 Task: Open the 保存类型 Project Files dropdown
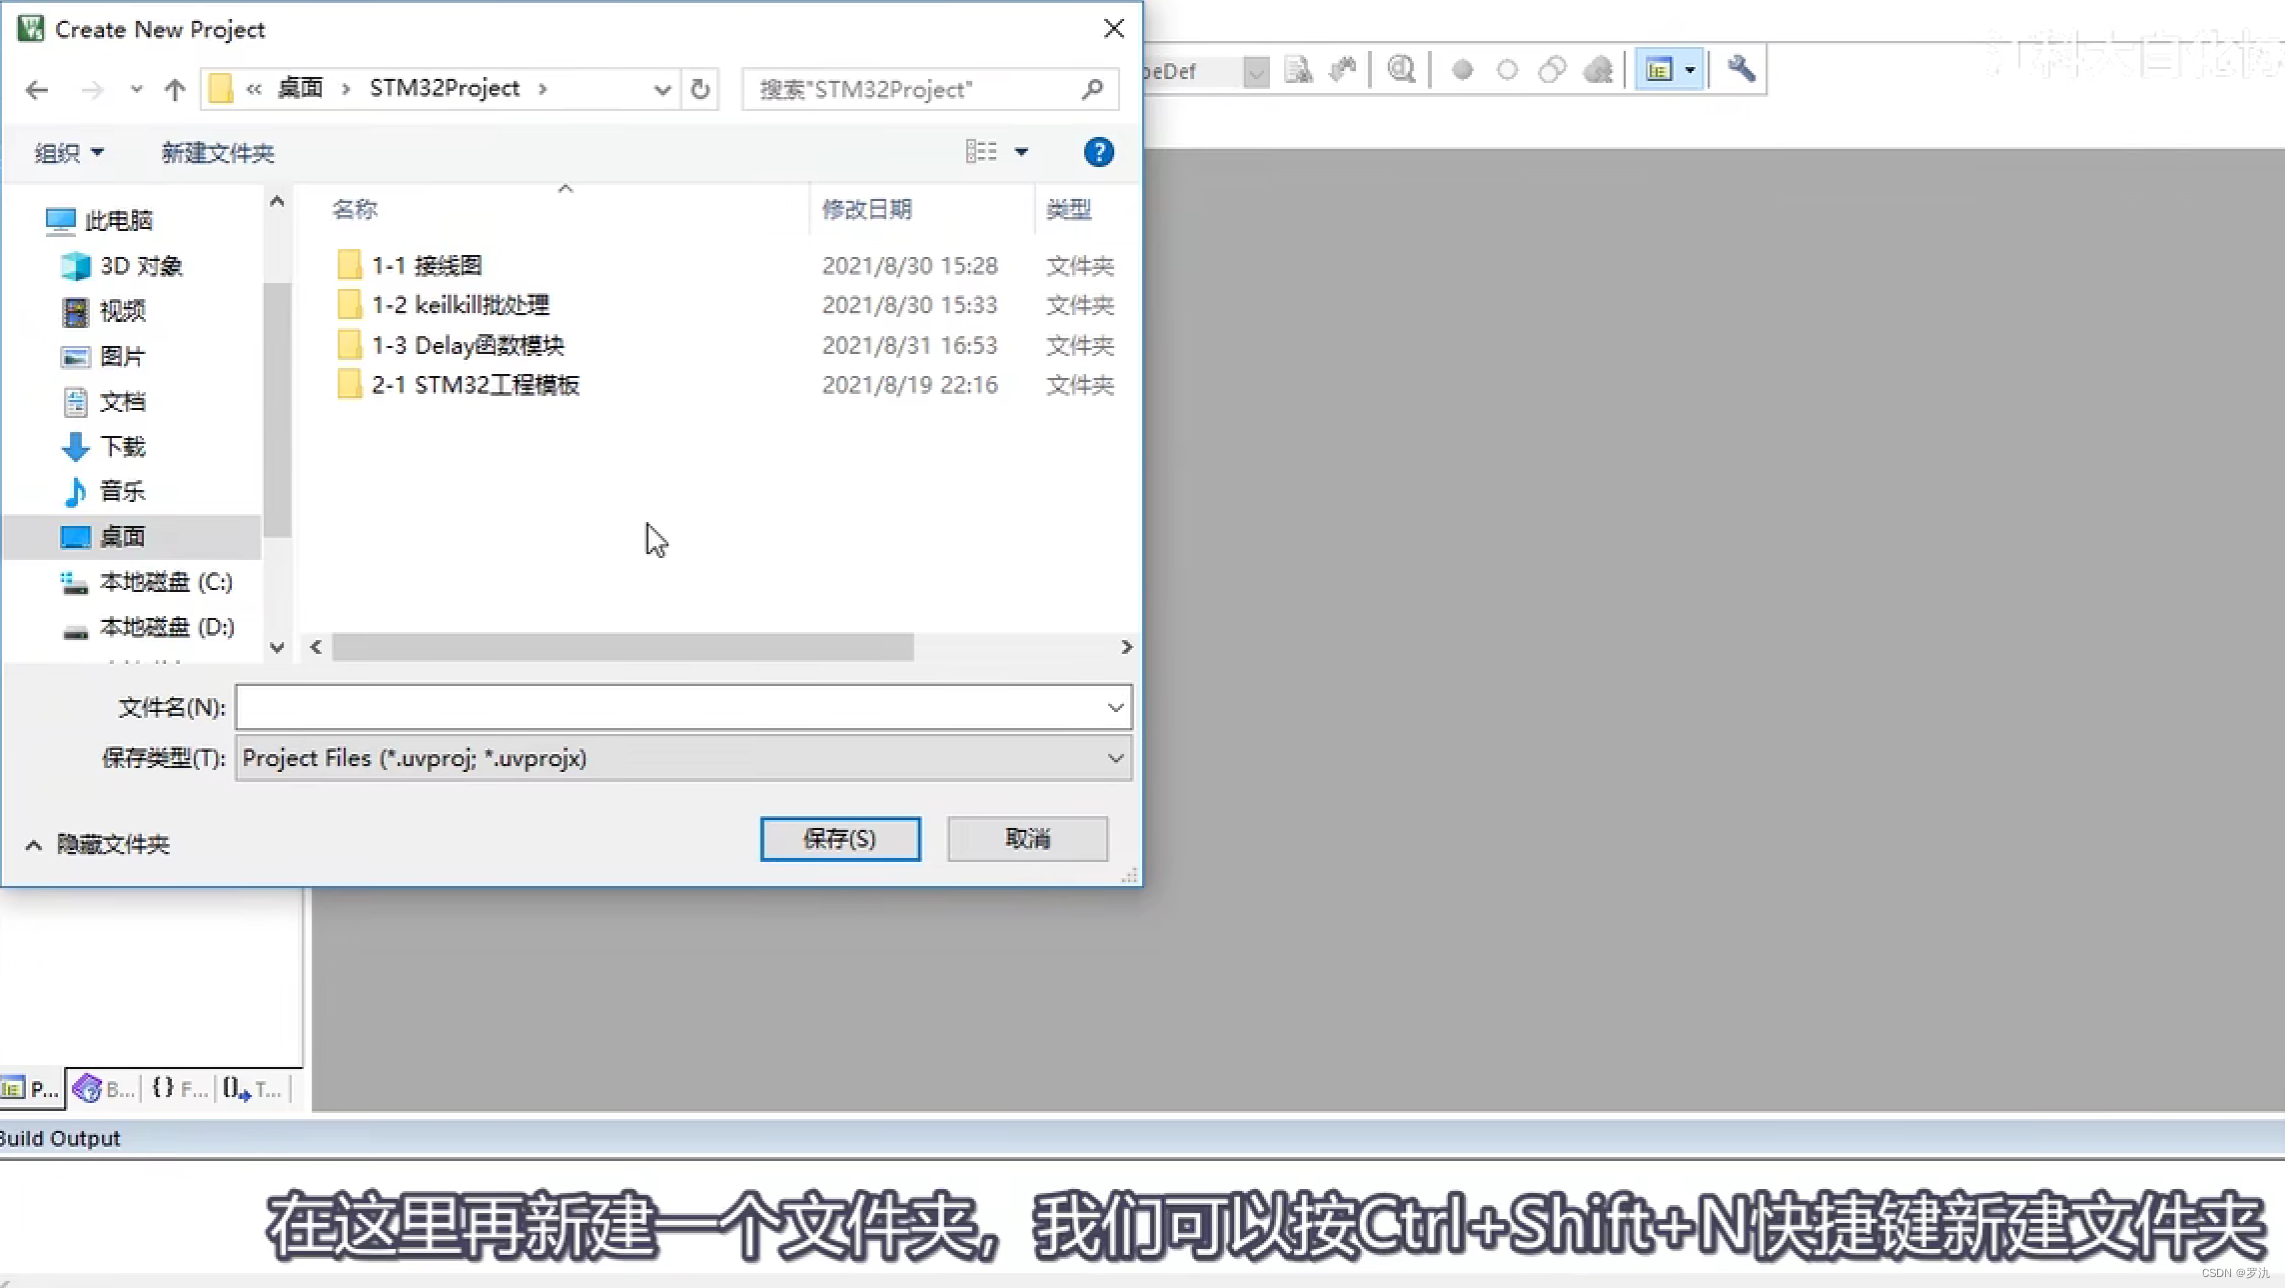(x=683, y=758)
